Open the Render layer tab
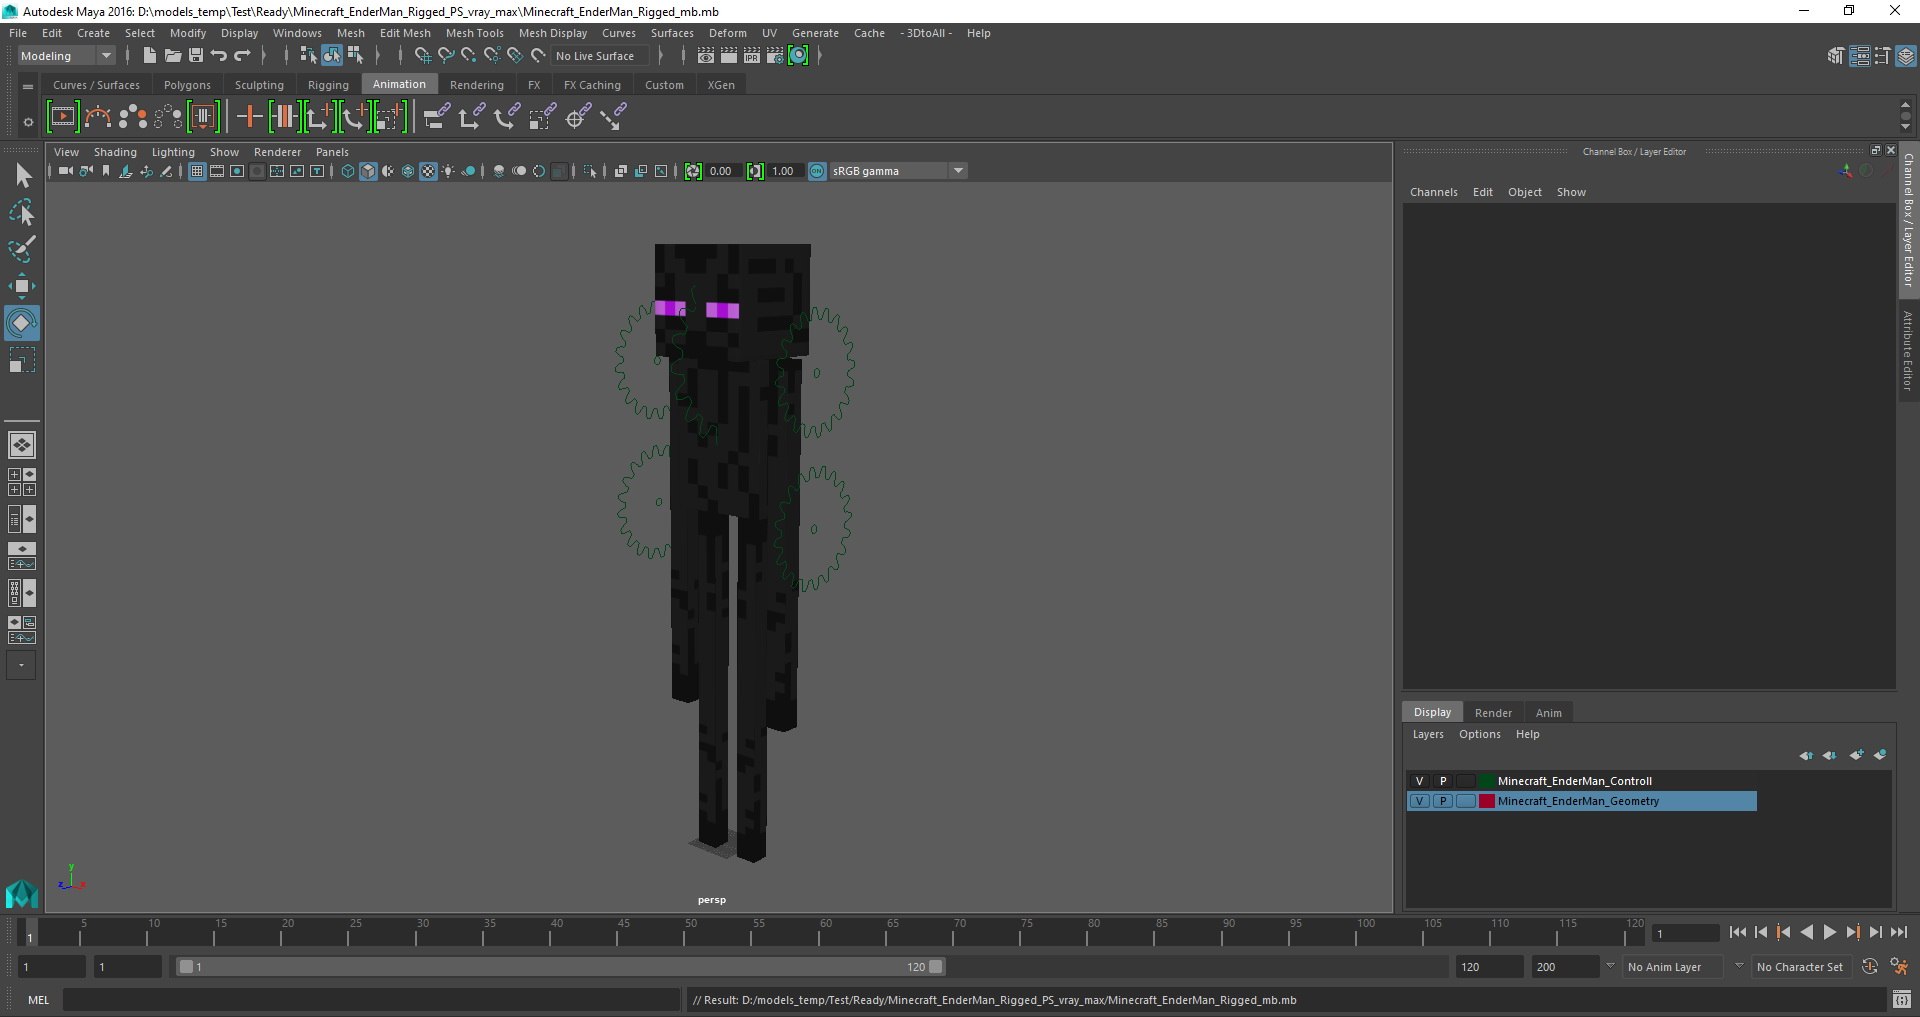The height and width of the screenshot is (1017, 1920). (1493, 713)
